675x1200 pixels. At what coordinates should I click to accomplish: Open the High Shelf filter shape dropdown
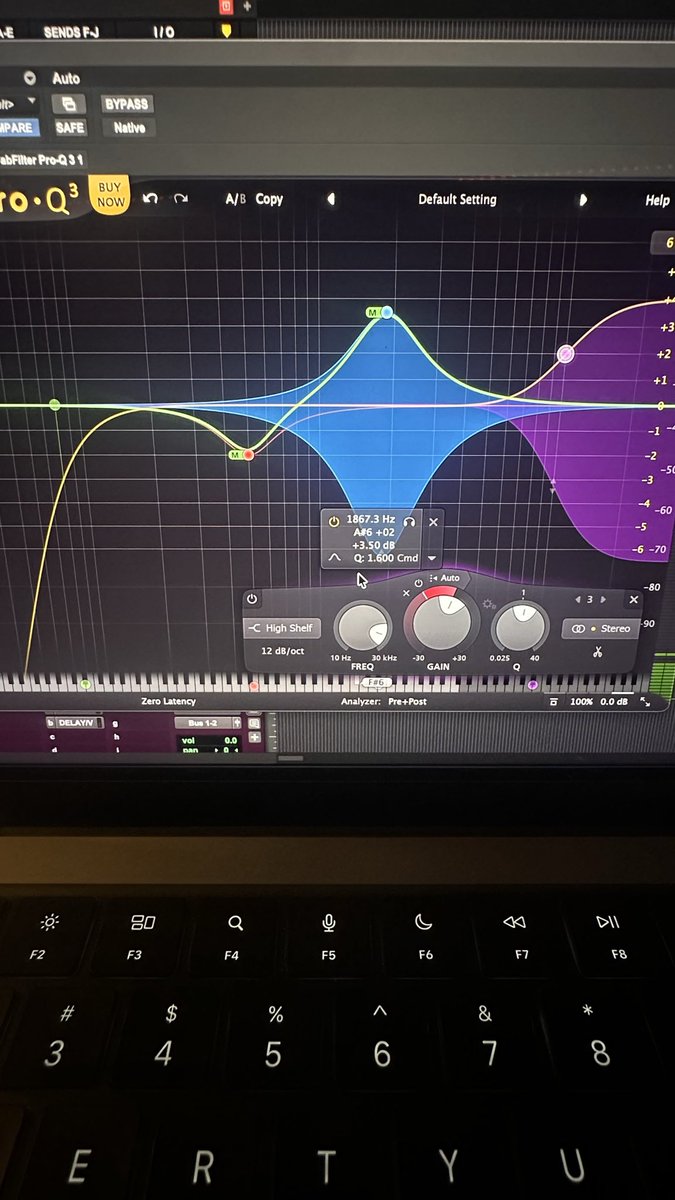coord(282,628)
